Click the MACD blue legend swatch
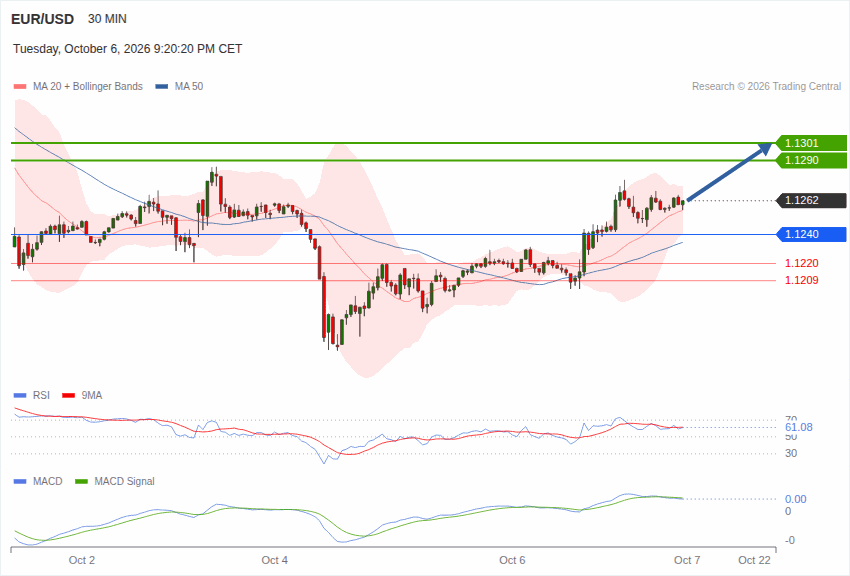The image size is (850, 576). coord(20,481)
